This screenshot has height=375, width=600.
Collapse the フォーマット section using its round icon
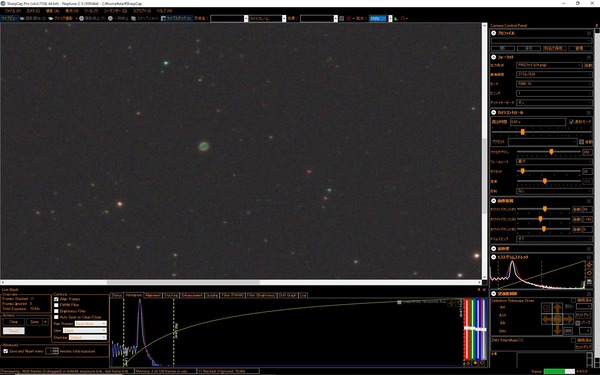[x=494, y=57]
